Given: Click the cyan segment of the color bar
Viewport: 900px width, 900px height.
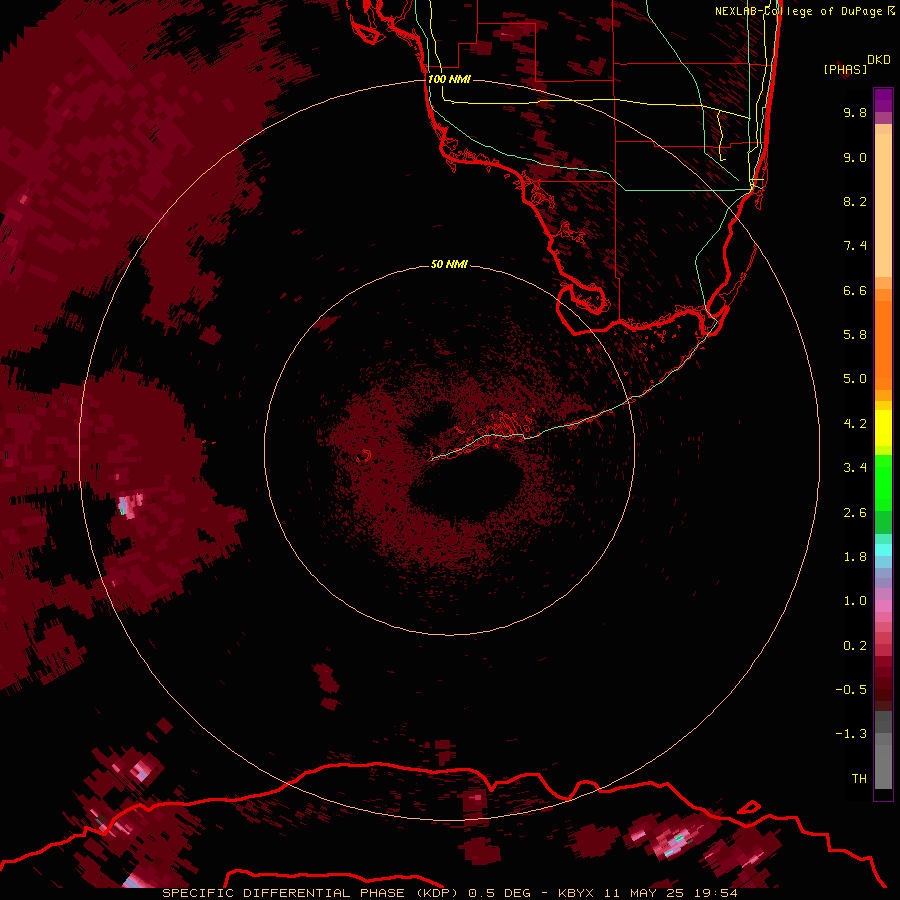Looking at the screenshot, I should click(883, 550).
